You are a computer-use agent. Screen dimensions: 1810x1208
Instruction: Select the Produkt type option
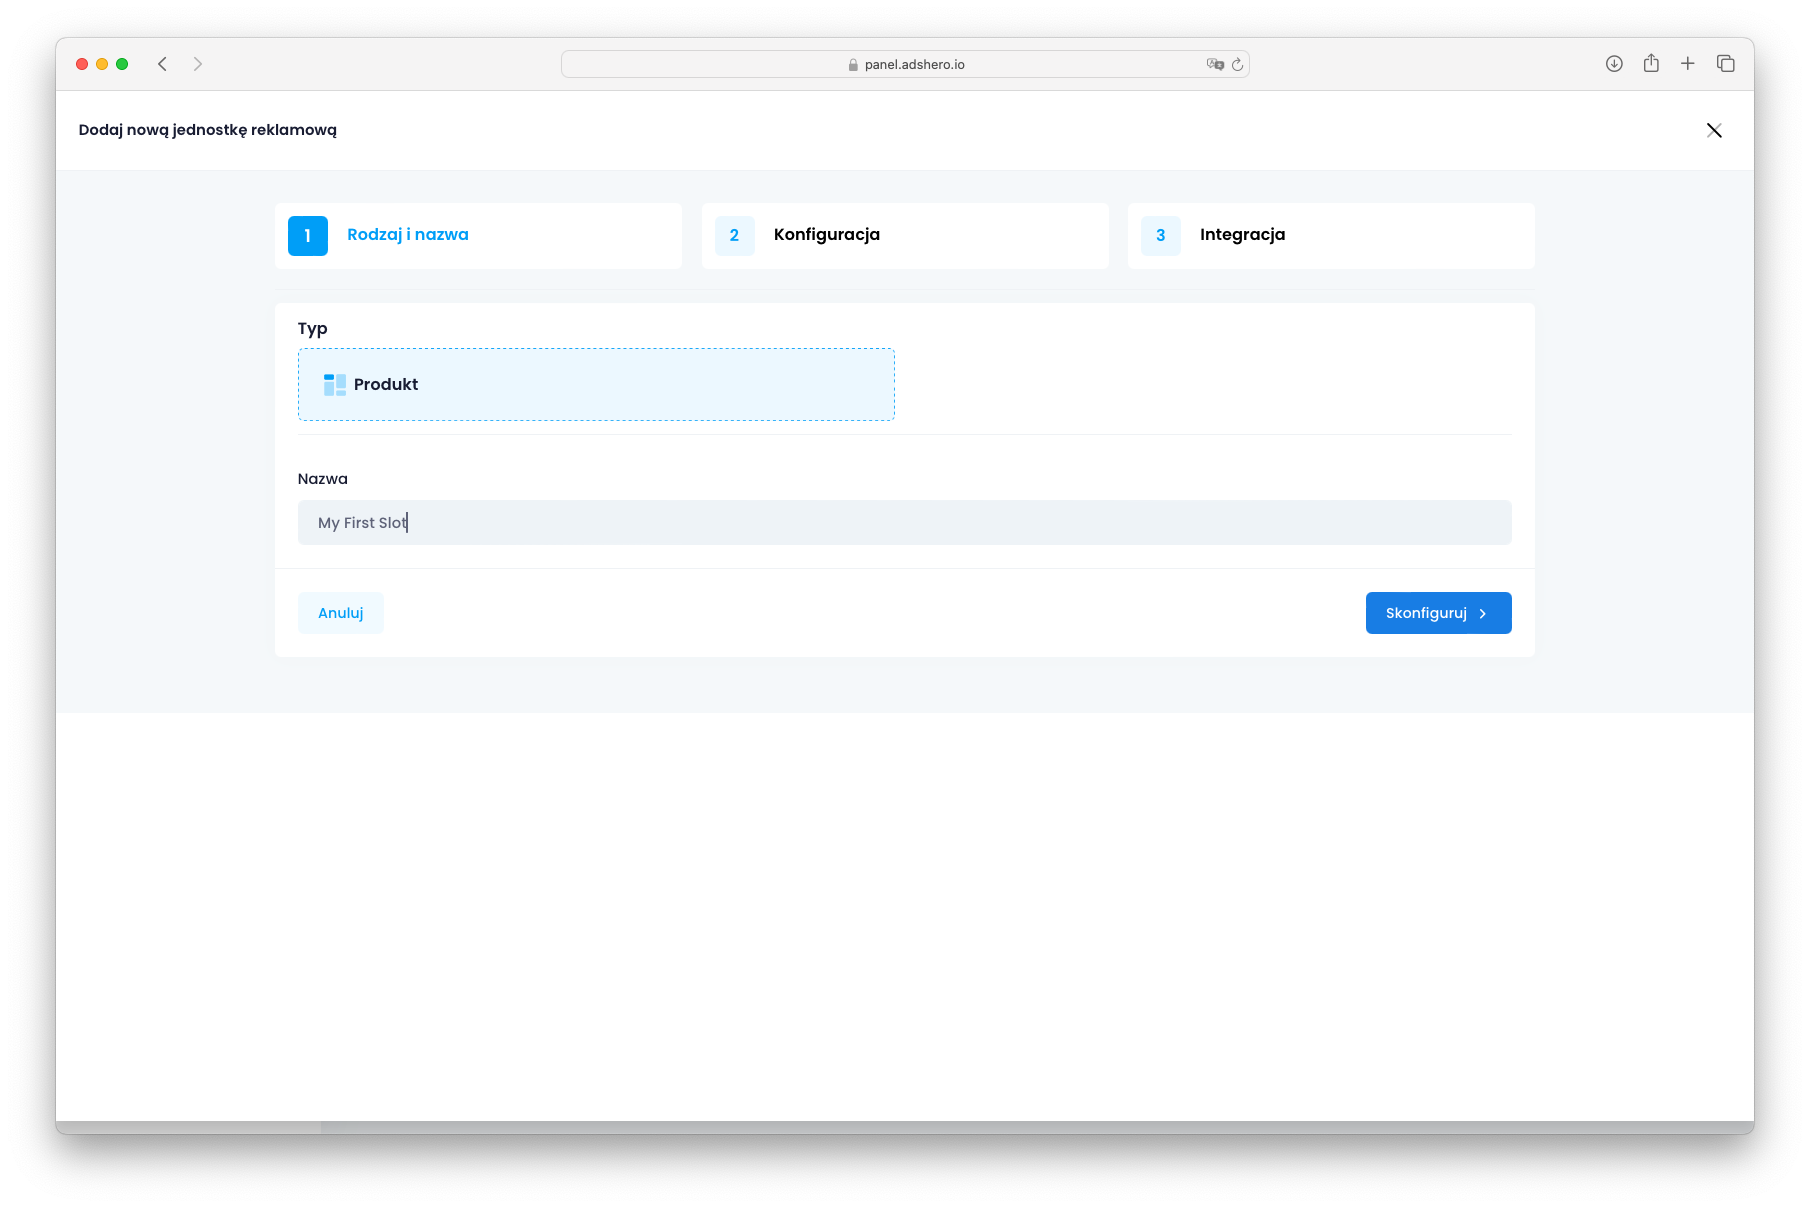coord(596,385)
